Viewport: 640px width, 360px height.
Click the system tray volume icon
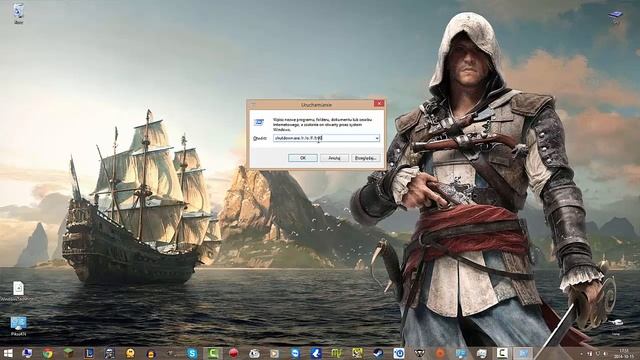pos(605,353)
